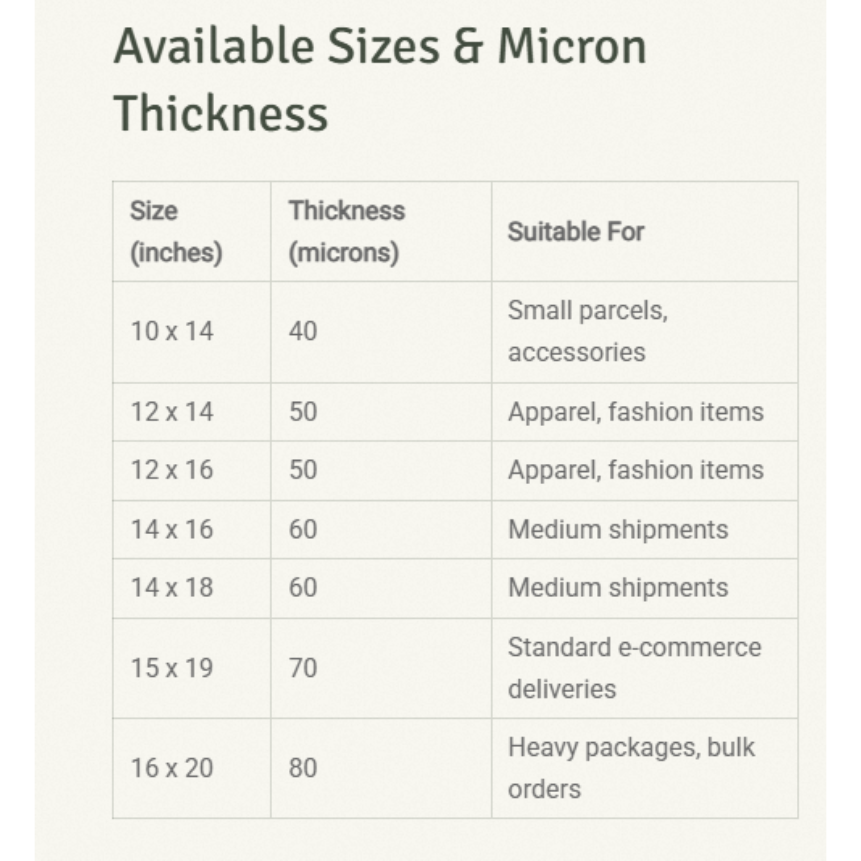This screenshot has height=861, width=861.
Task: Select "Standard e-commerce deliveries" cell
Action: point(634,668)
